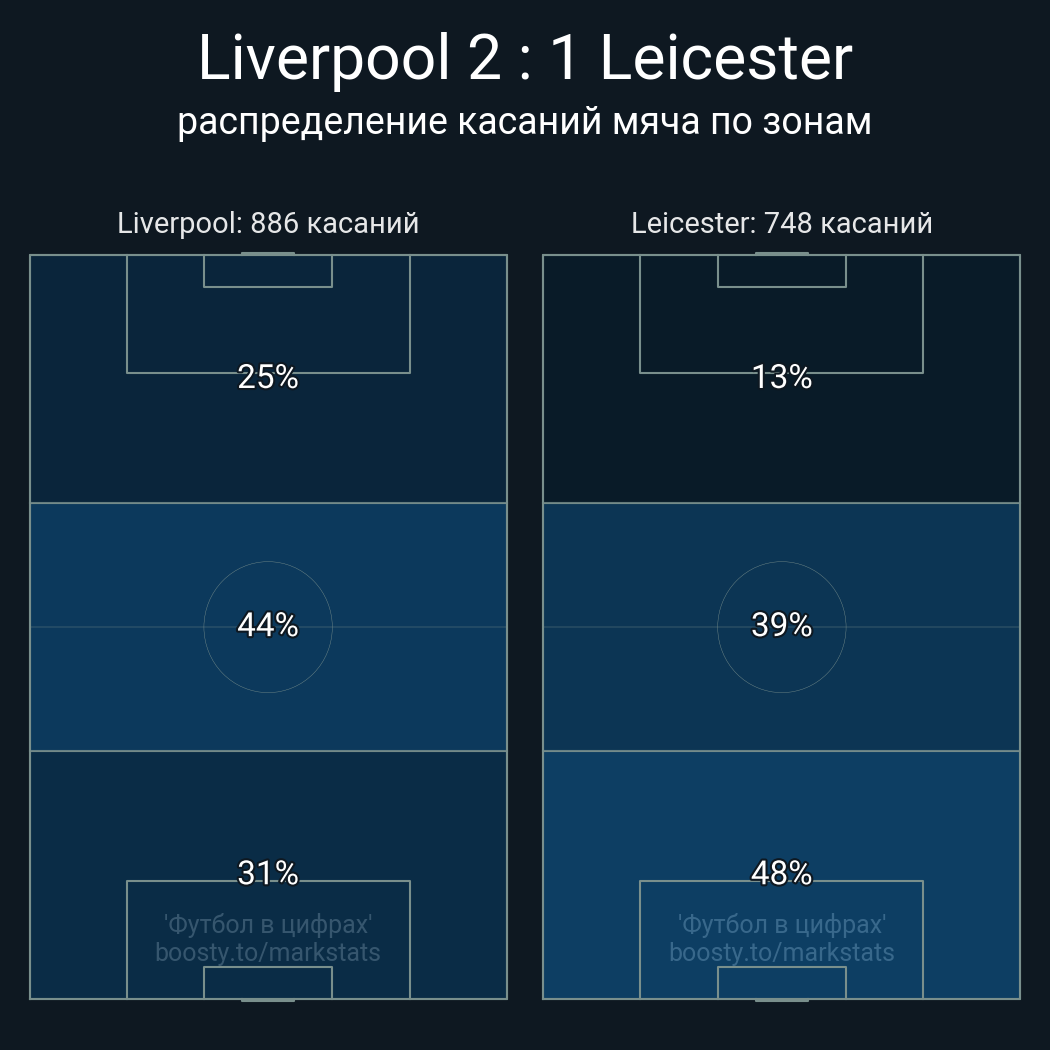The width and height of the screenshot is (1050, 1050).
Task: Click top six-yard box on Leicester pitch
Action: pos(781,271)
